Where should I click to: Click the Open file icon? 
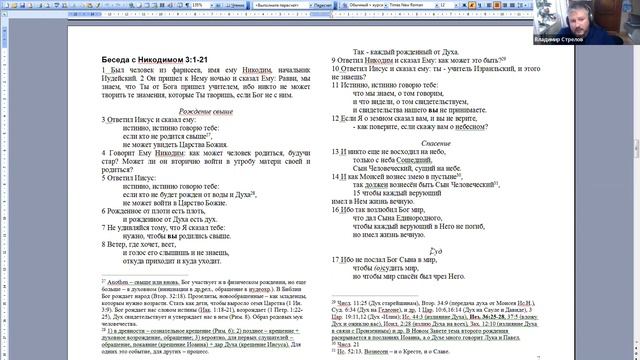[14, 5]
